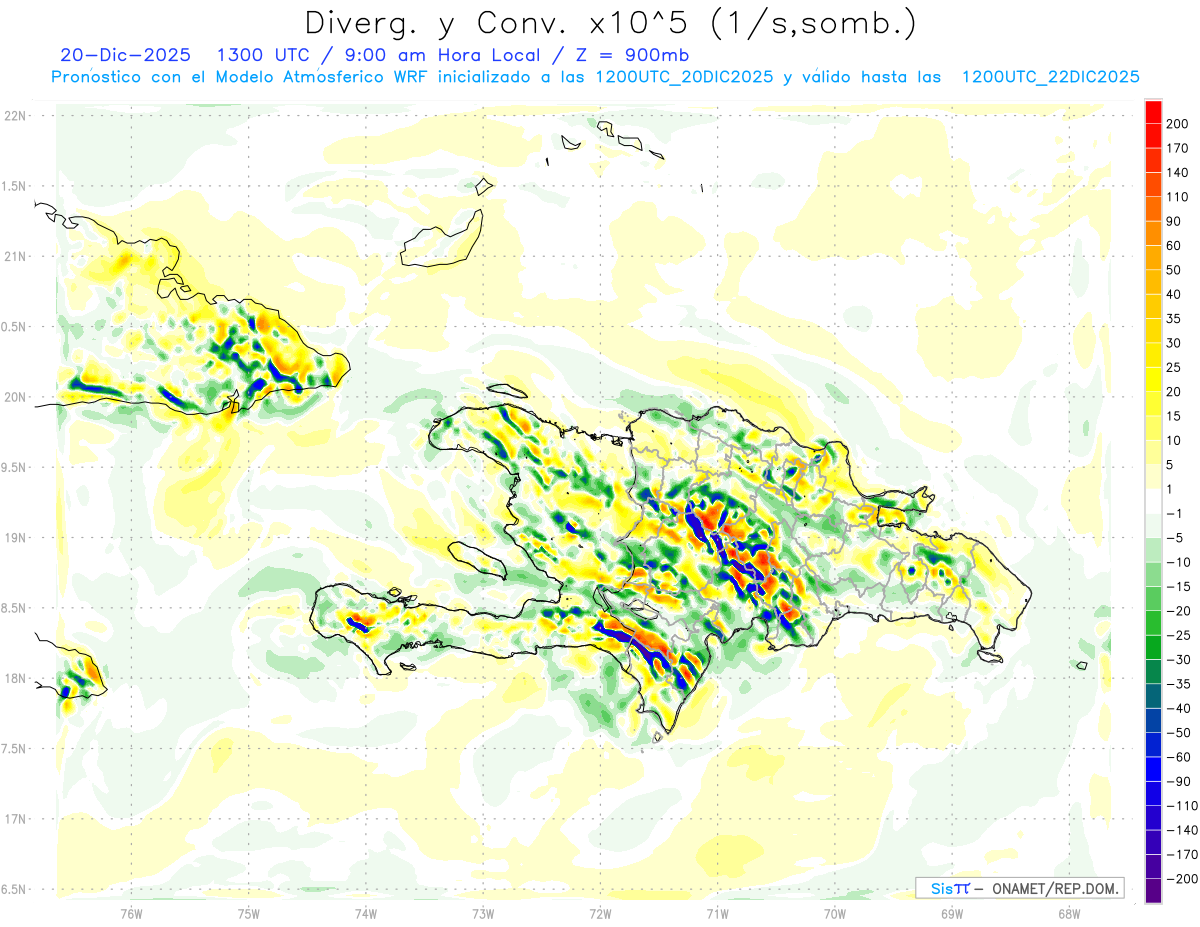Viewport: 1200px width, 927px height.
Task: Click the blue segment between -60 and -90
Action: coord(1154,769)
